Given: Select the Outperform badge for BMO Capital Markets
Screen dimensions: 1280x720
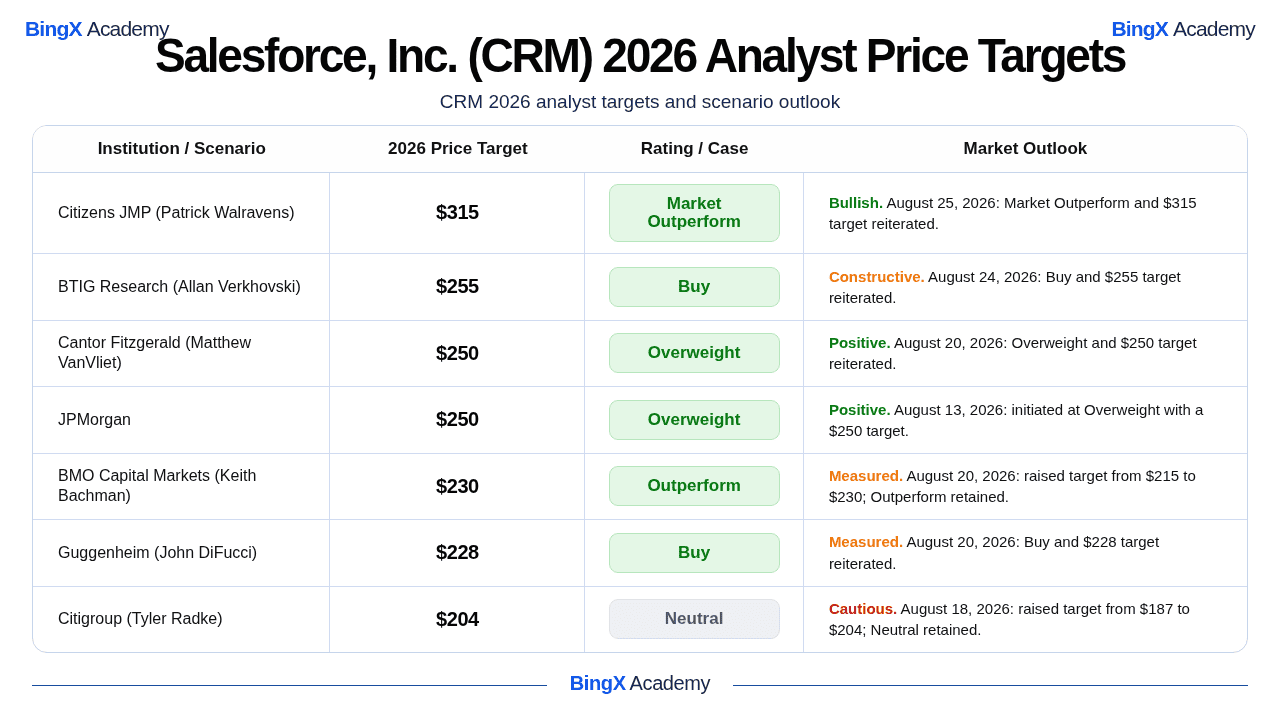Looking at the screenshot, I should tap(694, 486).
